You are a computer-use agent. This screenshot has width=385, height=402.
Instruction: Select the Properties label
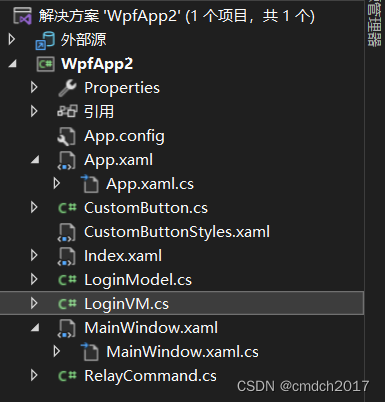pyautogui.click(x=122, y=88)
